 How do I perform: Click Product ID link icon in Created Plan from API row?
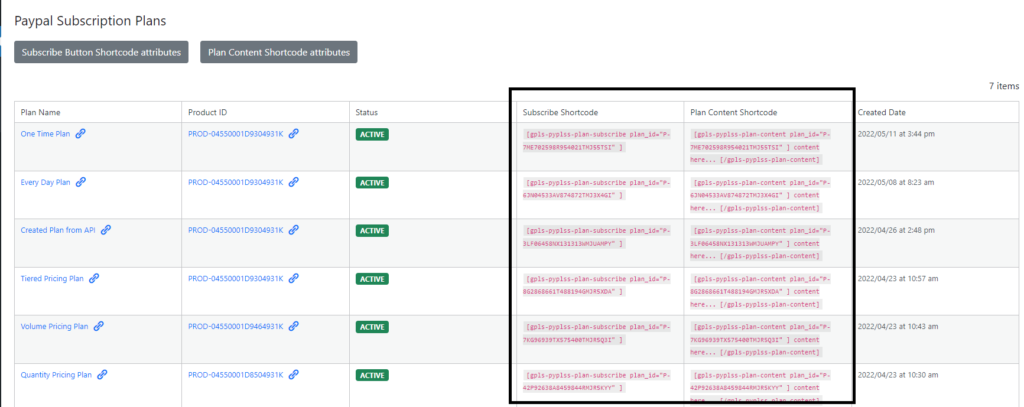click(x=294, y=230)
